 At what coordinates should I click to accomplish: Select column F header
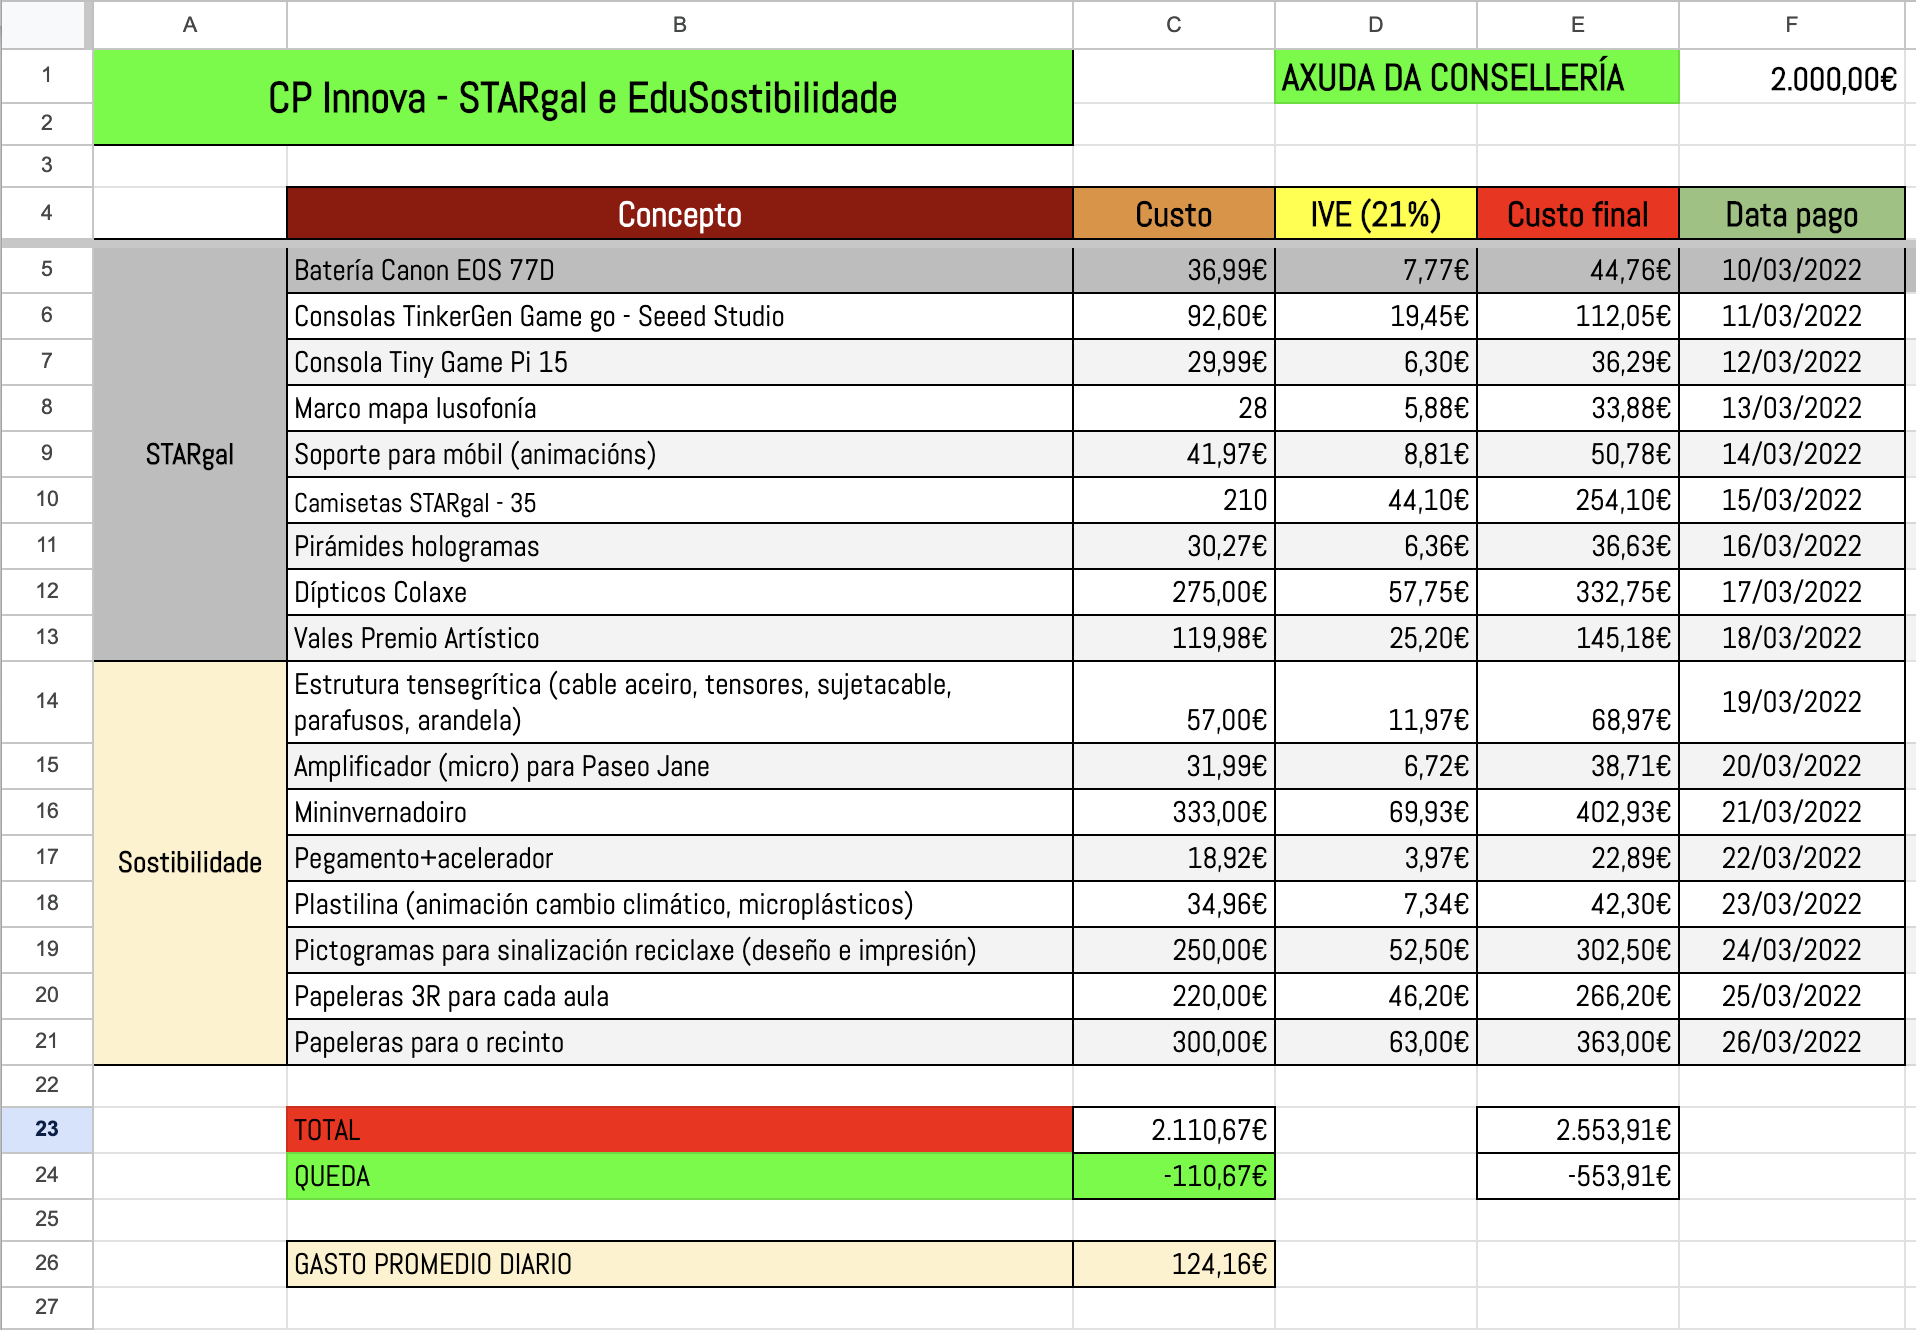click(x=1791, y=25)
